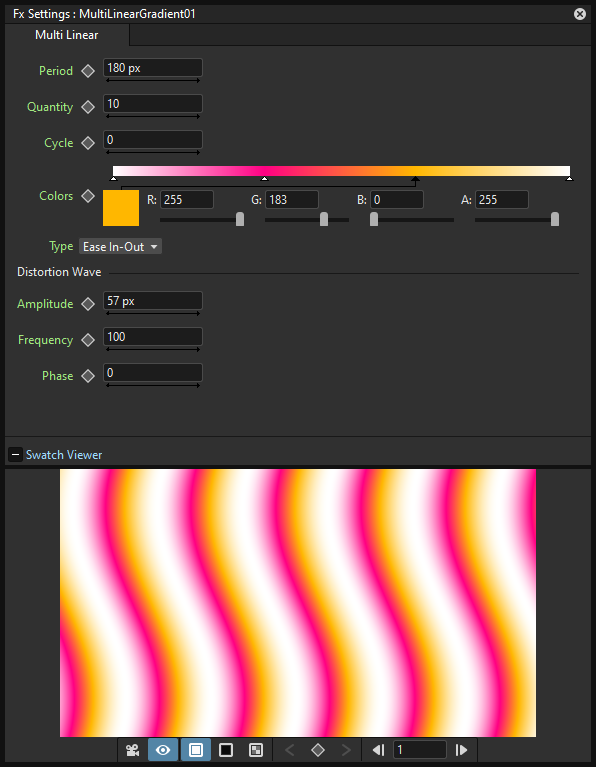596x767 pixels.
Task: Click the Distortion Wave section label
Action: [x=59, y=272]
